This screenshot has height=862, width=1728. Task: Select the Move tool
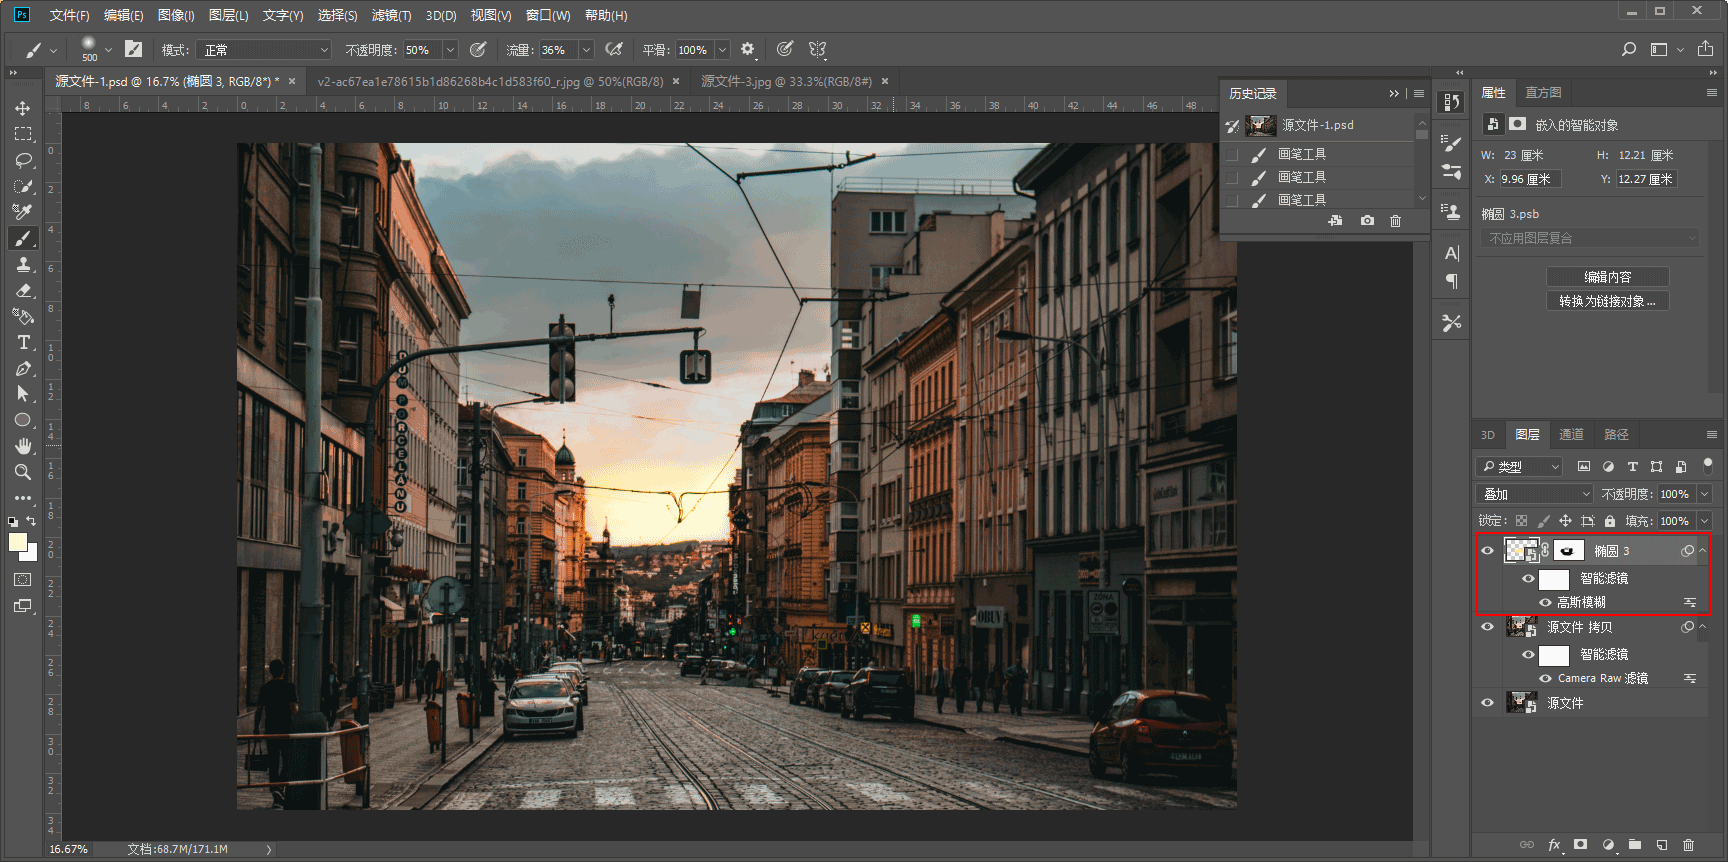click(x=22, y=108)
